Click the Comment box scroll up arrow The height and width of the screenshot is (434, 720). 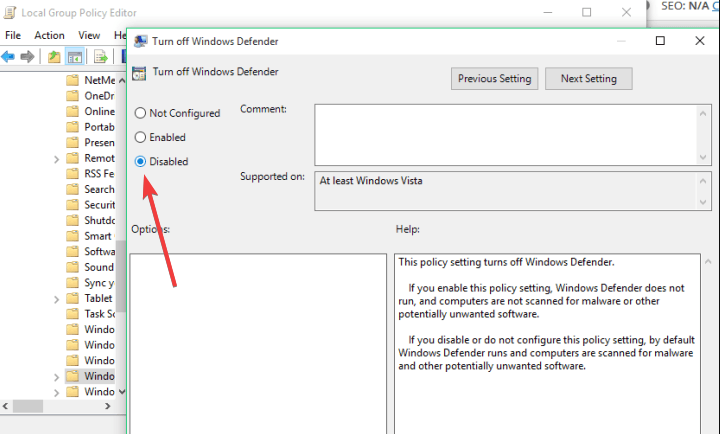point(703,113)
